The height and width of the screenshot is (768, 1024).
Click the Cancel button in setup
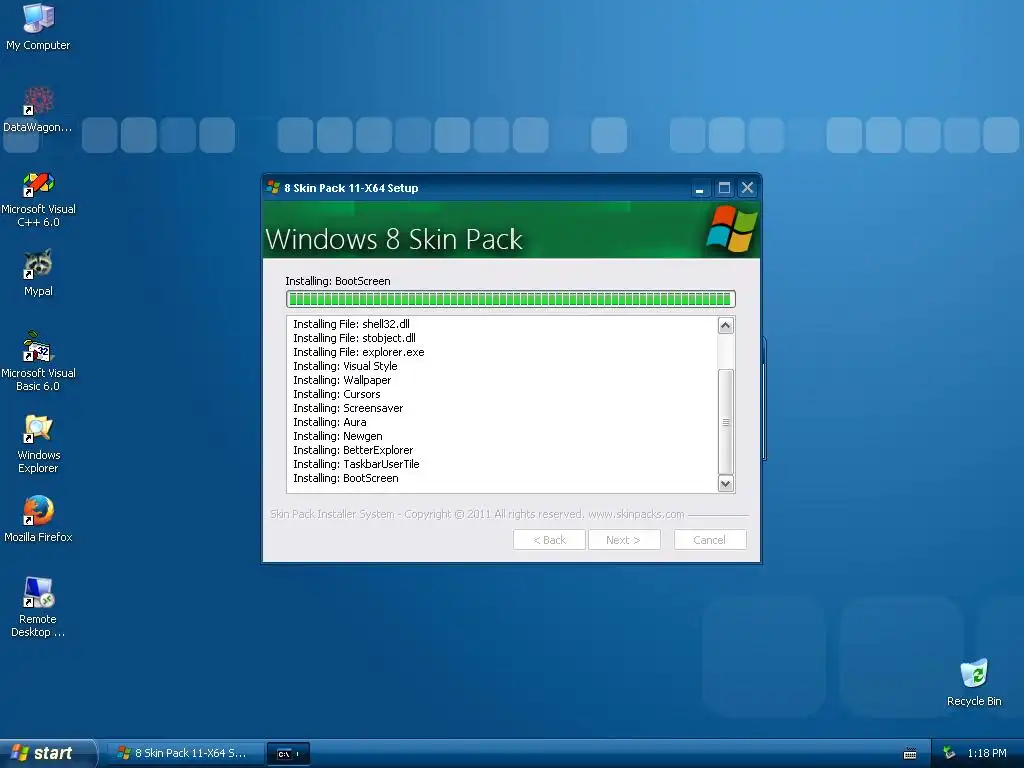[x=710, y=540]
